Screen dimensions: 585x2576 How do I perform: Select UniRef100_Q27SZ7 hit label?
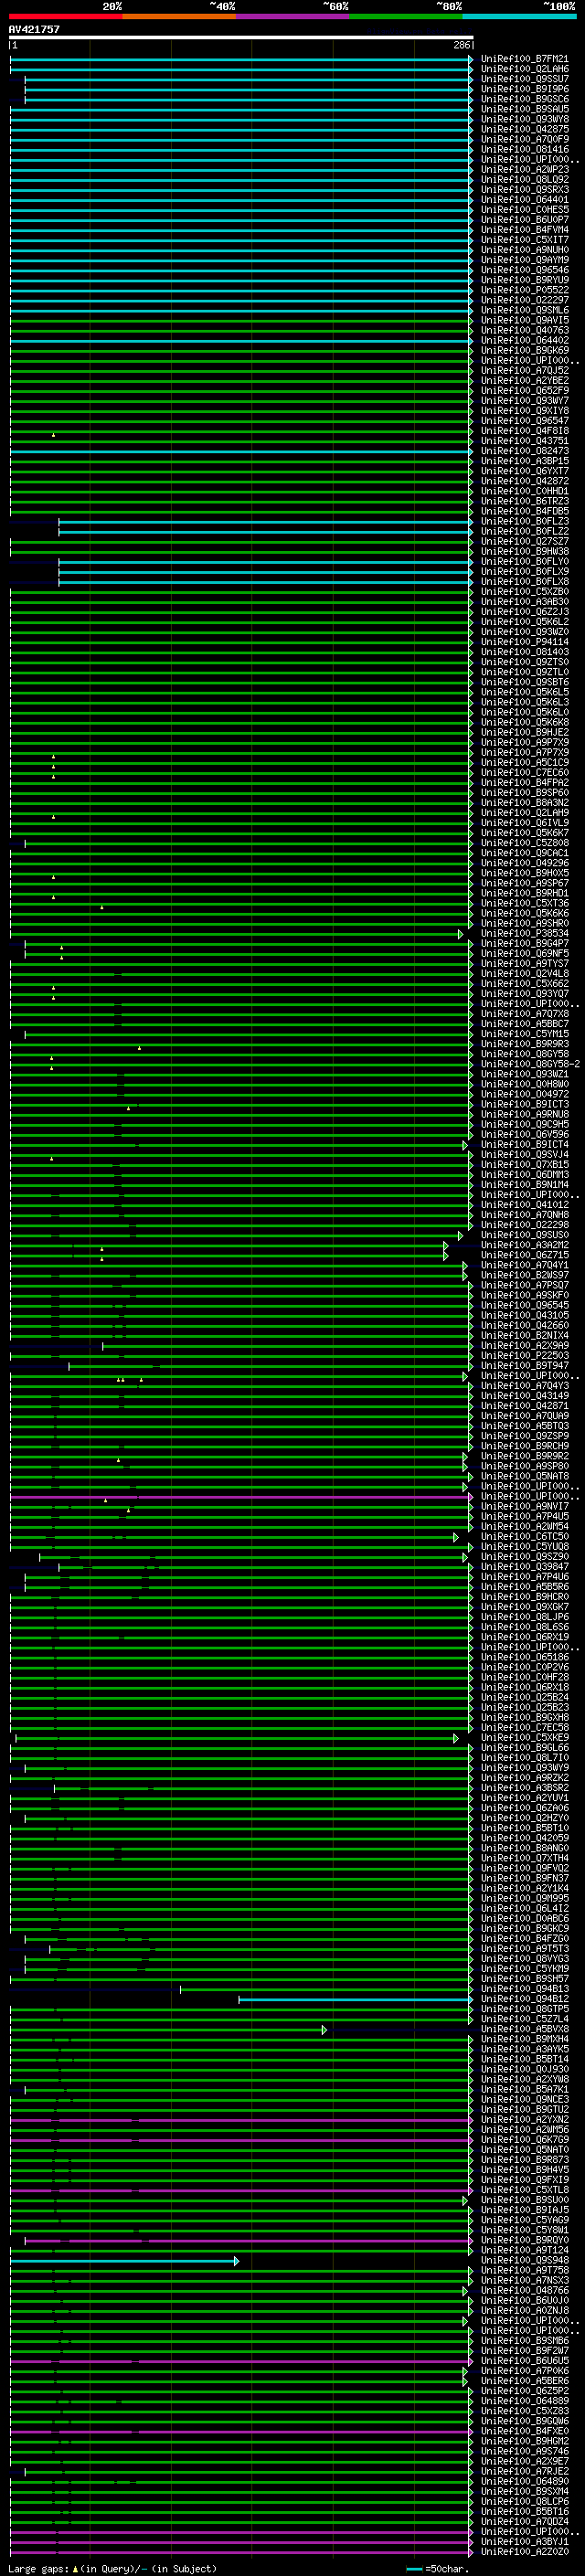pos(524,541)
